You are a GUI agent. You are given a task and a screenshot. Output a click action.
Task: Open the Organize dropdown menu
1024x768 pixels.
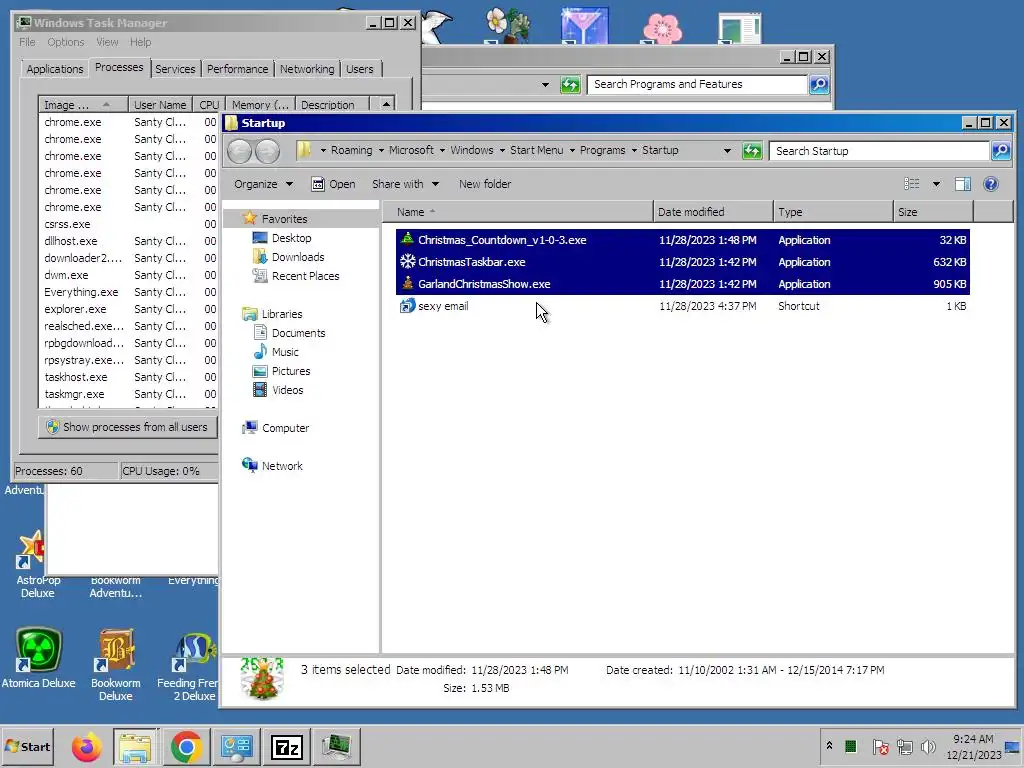[x=263, y=184]
